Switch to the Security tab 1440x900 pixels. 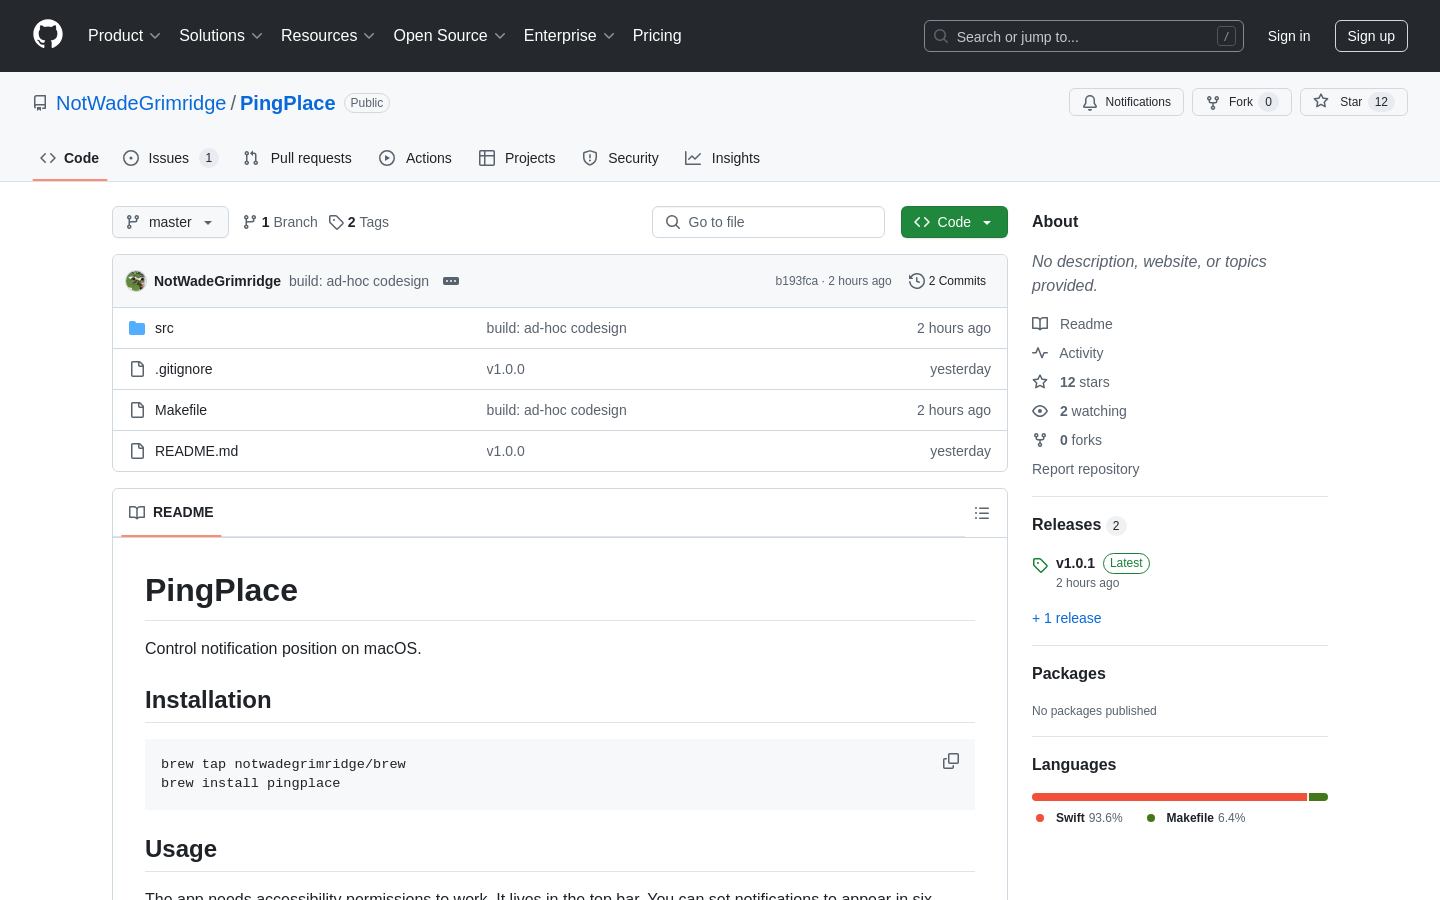[x=621, y=158]
